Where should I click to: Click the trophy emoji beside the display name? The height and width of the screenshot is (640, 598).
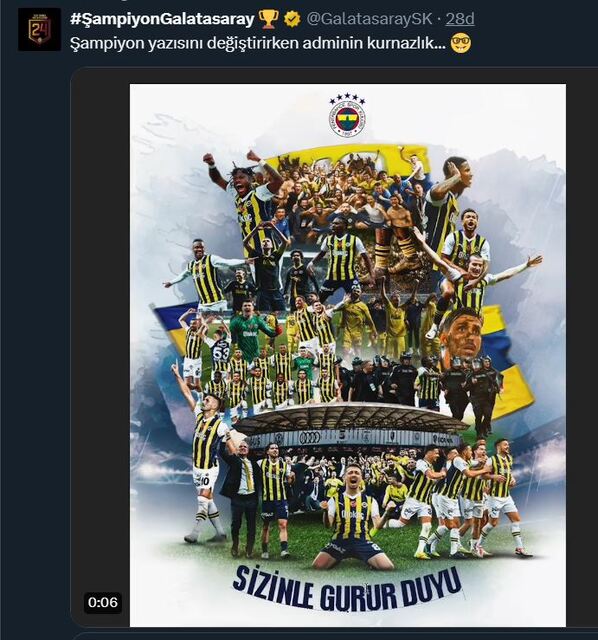coord(269,19)
